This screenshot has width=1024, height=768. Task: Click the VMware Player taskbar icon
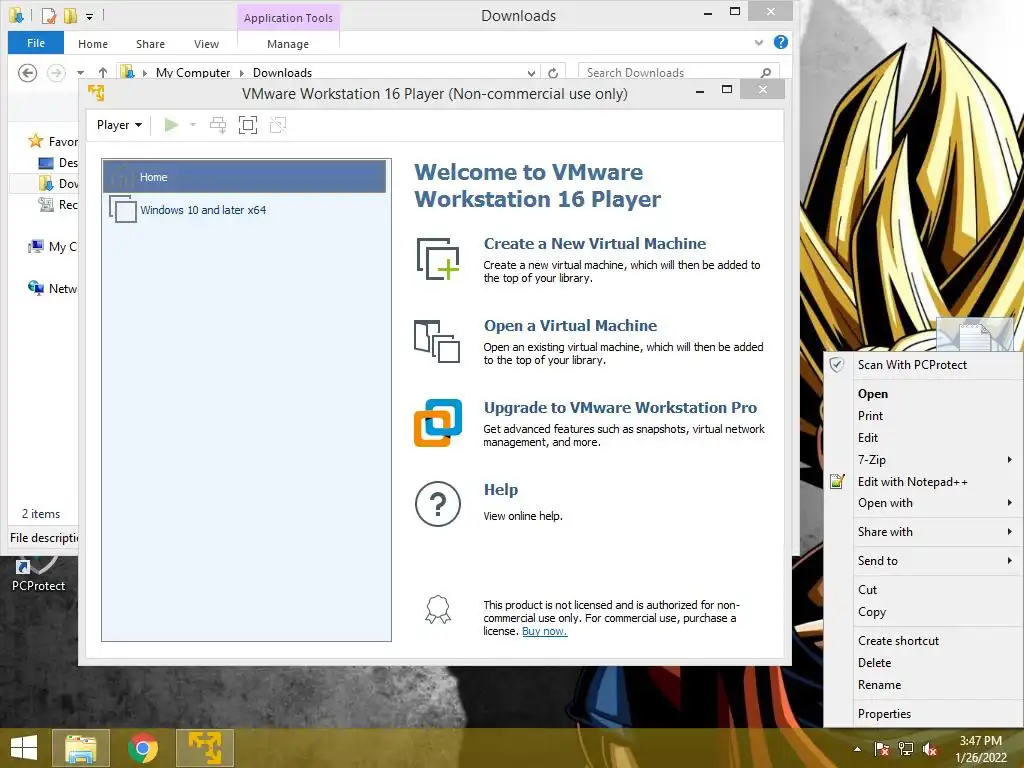coord(205,748)
